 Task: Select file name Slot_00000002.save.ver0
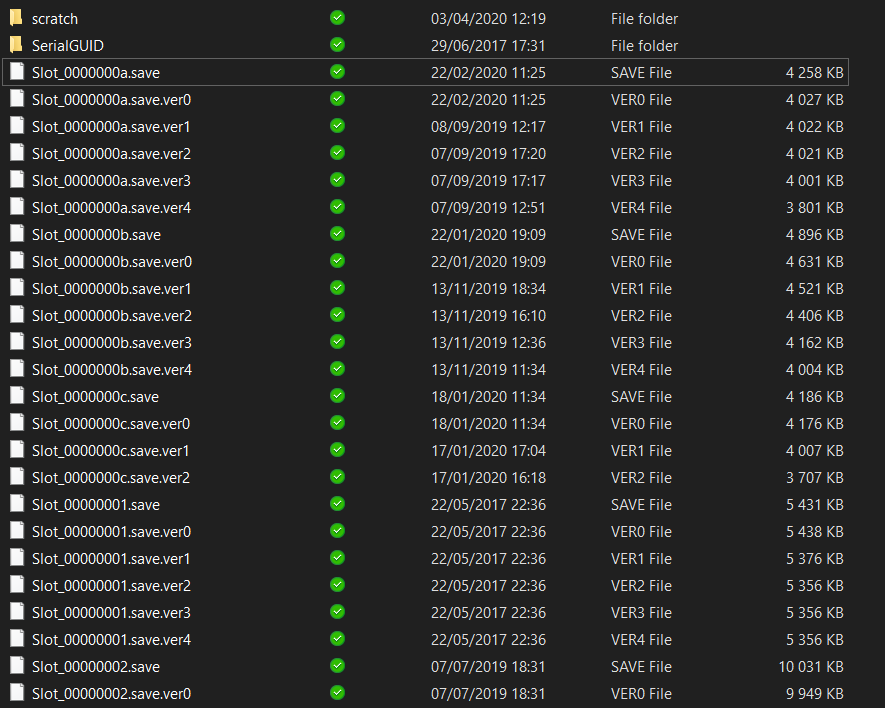click(x=111, y=694)
